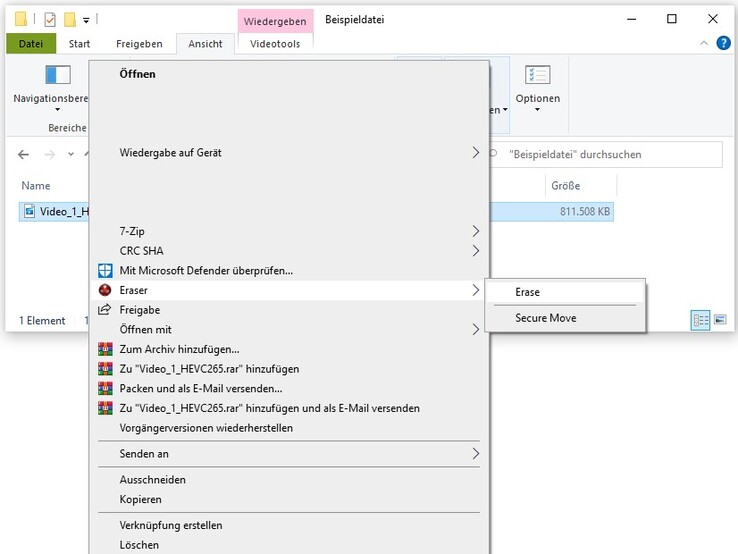Expand Wiedergabe auf Gerät submenu arrow
Image resolution: width=738 pixels, height=554 pixels.
[x=476, y=153]
